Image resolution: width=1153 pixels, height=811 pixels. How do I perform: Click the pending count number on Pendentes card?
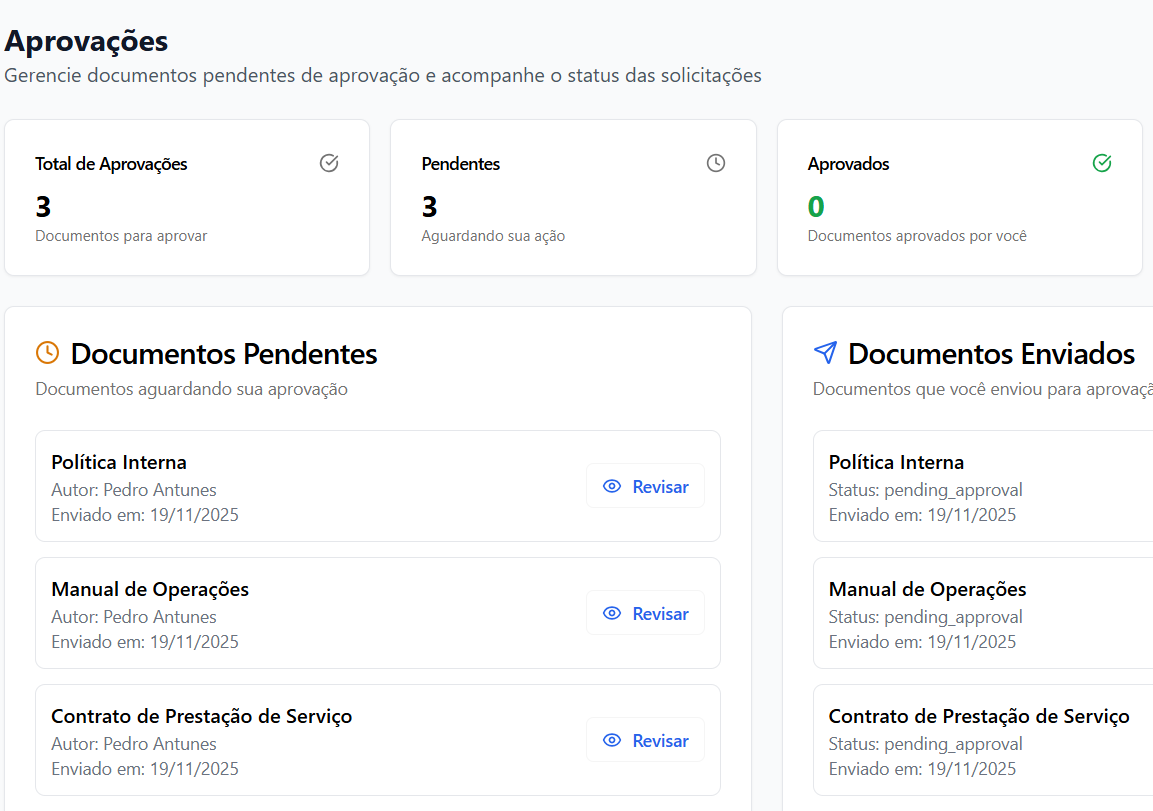(429, 206)
